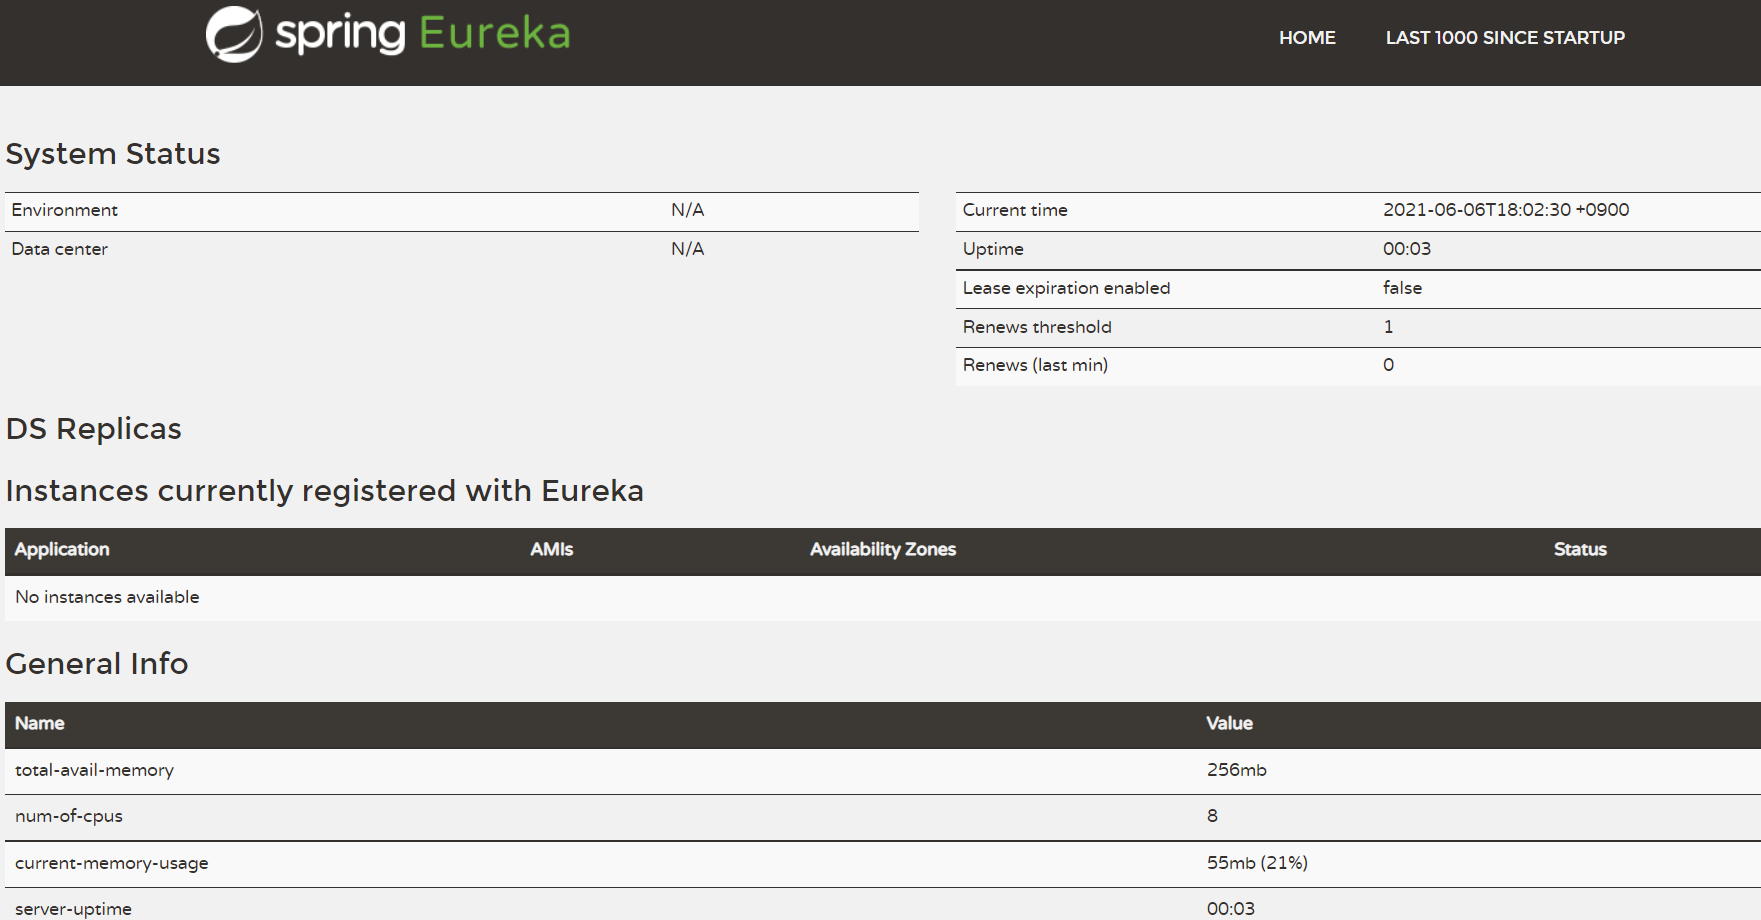Click the N/A value for Data center

tap(688, 249)
